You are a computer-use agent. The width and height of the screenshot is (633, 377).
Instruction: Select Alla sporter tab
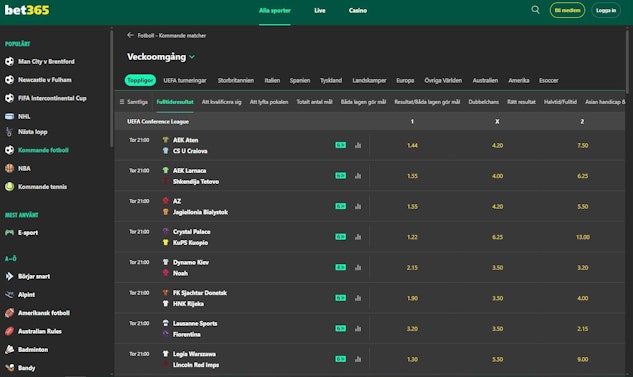point(275,10)
